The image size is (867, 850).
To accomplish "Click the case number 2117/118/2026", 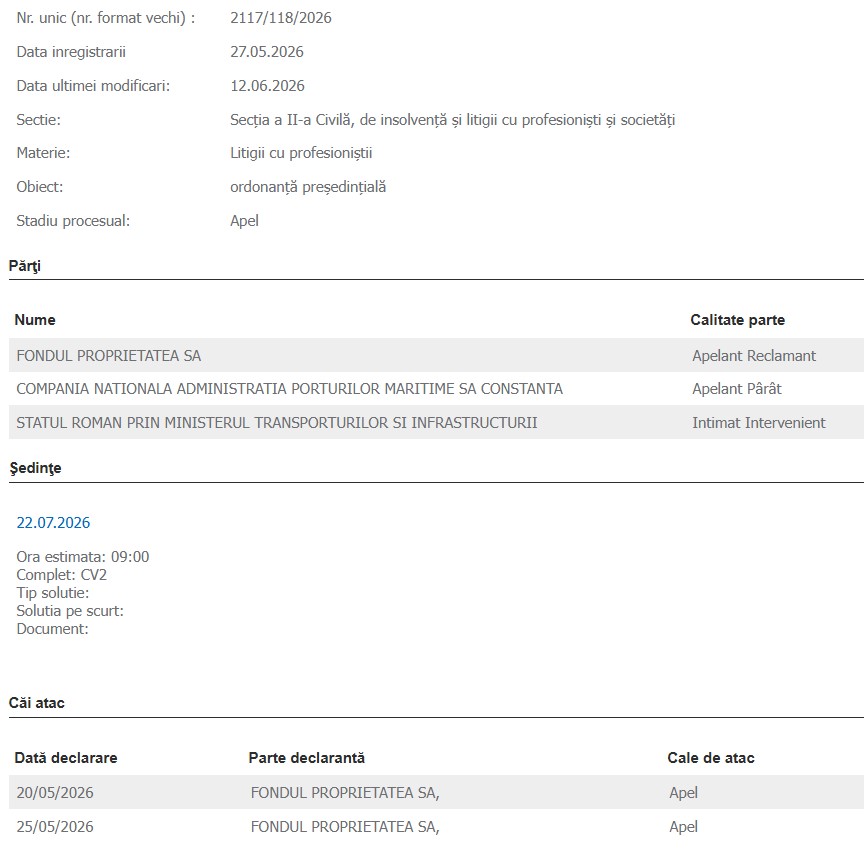I will point(281,18).
